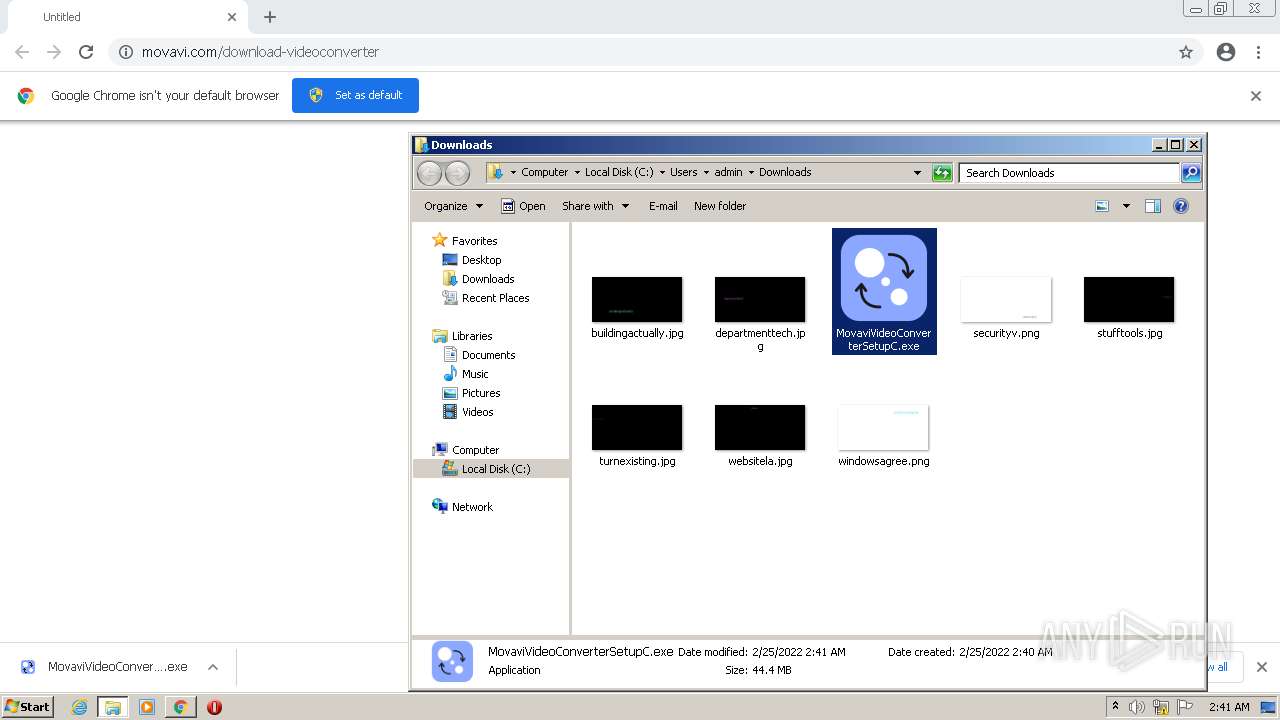Select Favorites in the navigation pane
Image resolution: width=1280 pixels, height=720 pixels.
pos(474,241)
